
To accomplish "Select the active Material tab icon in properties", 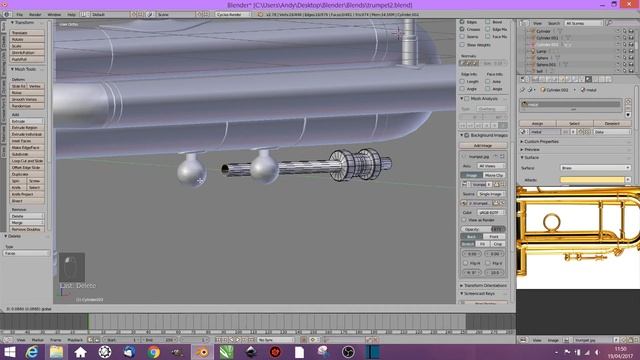I will (x=588, y=79).
